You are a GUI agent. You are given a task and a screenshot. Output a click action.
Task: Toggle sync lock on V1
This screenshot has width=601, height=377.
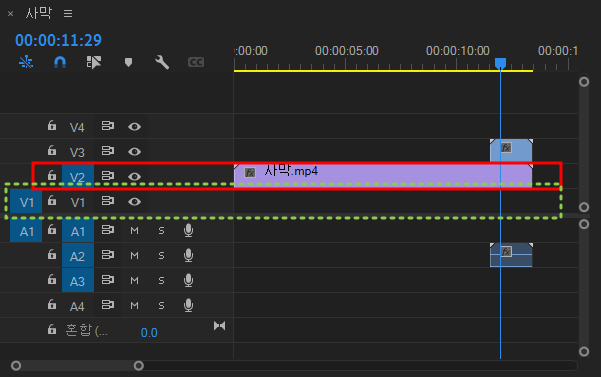tap(108, 201)
